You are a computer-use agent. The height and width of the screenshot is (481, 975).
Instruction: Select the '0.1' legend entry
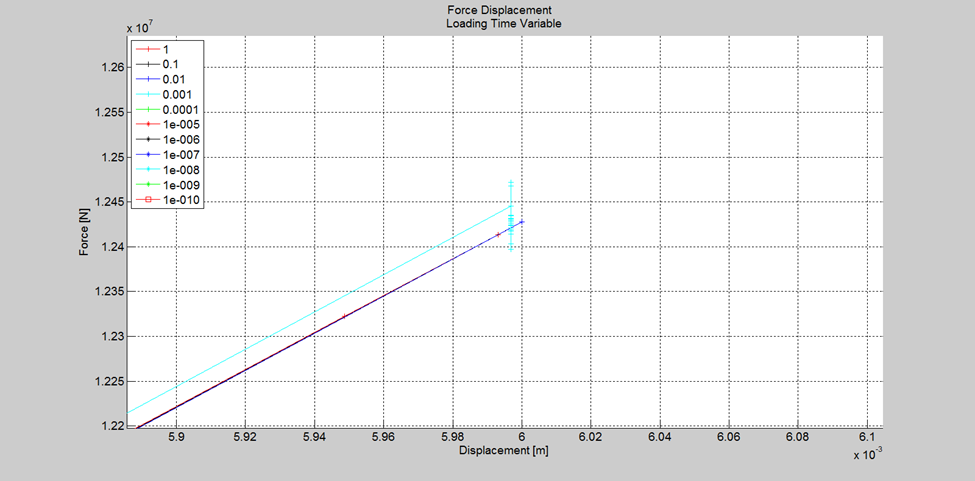click(x=171, y=64)
